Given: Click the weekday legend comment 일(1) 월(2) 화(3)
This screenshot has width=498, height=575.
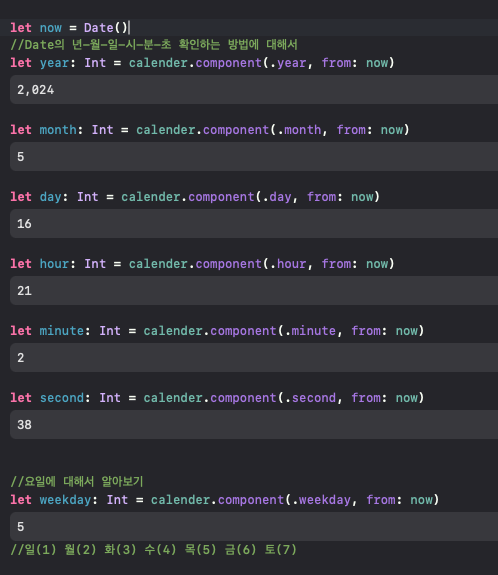Looking at the screenshot, I should [153, 550].
